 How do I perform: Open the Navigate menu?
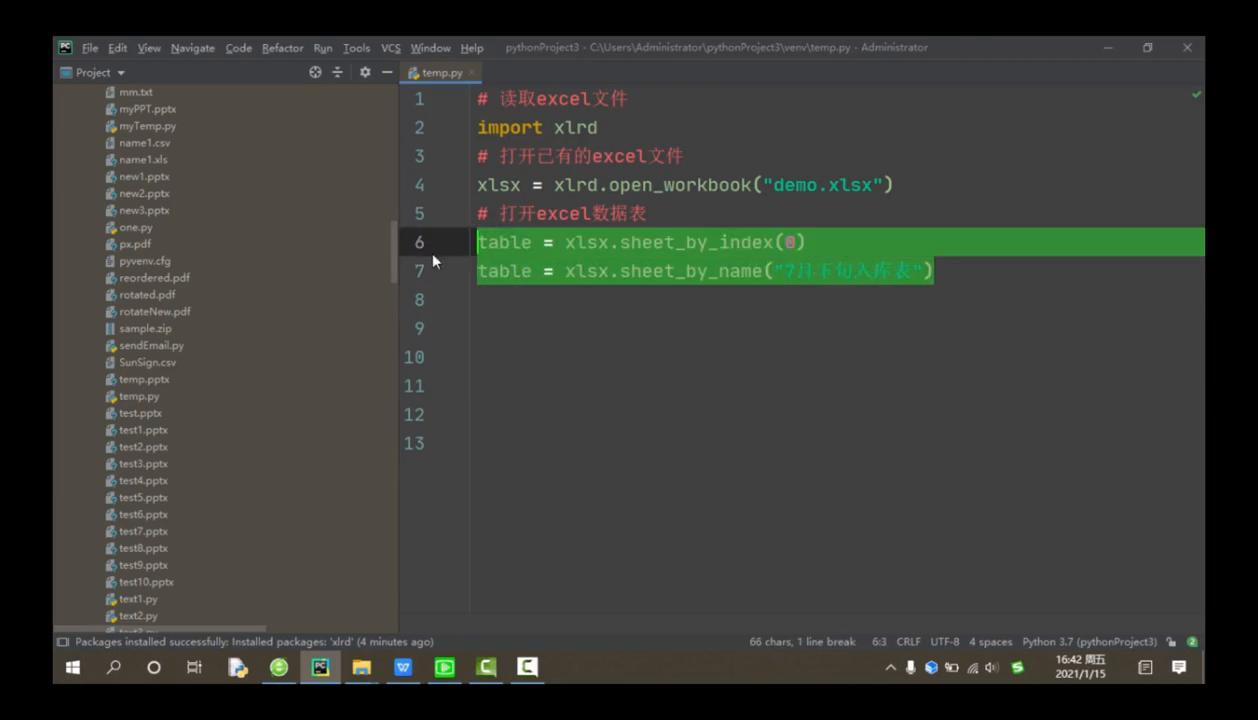coord(192,48)
